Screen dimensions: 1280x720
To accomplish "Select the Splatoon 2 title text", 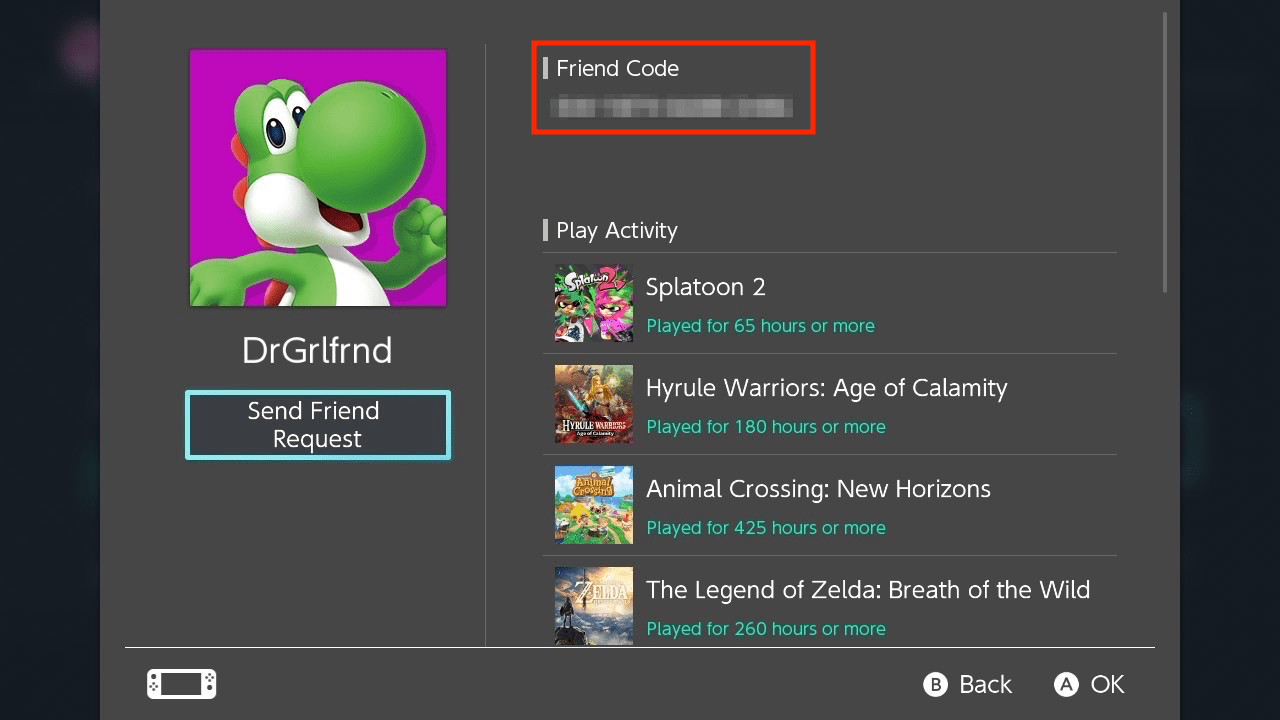I will [x=705, y=287].
